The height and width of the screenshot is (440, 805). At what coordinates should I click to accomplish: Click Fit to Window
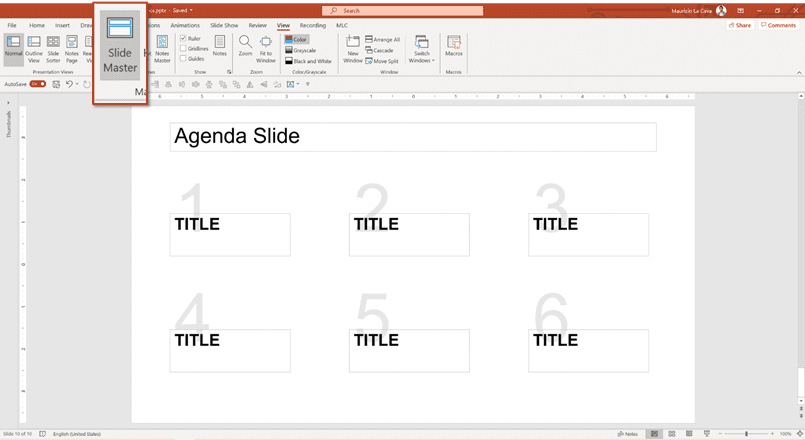[266, 49]
